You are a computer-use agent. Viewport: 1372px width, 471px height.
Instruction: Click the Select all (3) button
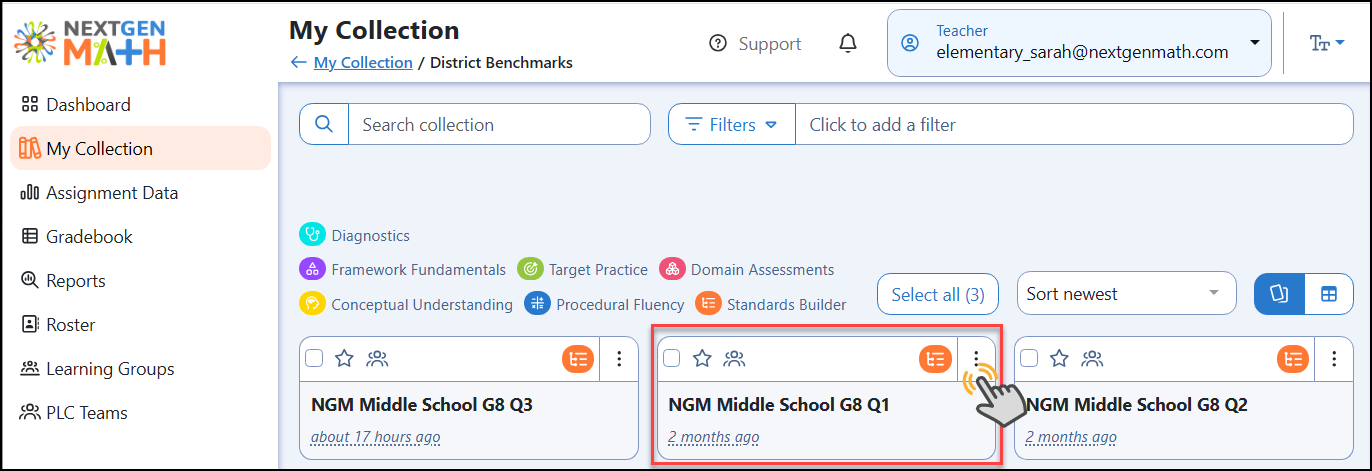pyautogui.click(x=938, y=294)
